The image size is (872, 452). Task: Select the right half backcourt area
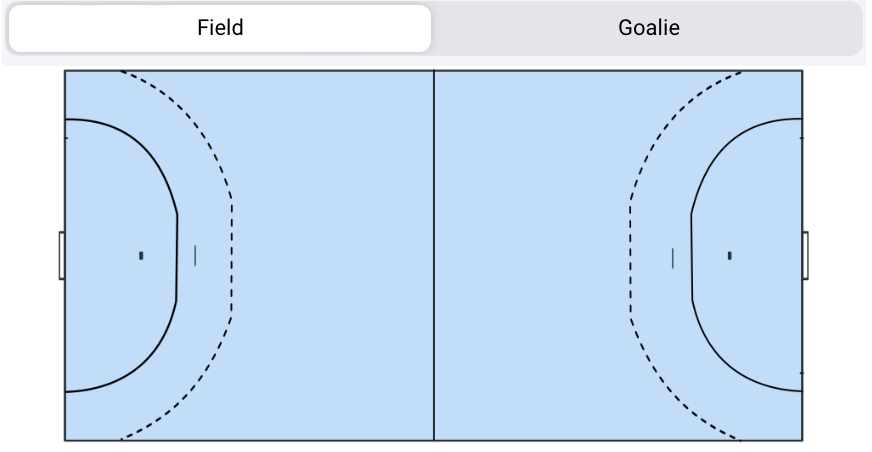coord(535,256)
